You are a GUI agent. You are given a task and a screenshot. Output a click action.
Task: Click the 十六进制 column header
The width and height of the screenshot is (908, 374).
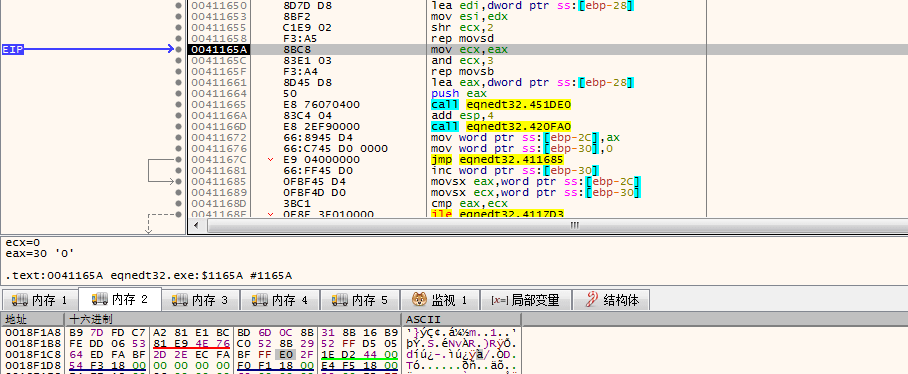click(x=233, y=320)
